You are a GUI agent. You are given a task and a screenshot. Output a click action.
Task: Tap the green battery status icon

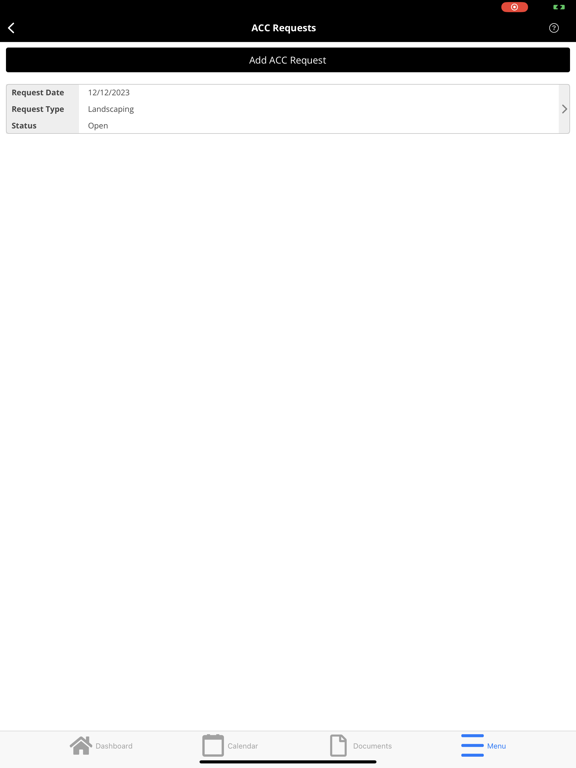(559, 7)
